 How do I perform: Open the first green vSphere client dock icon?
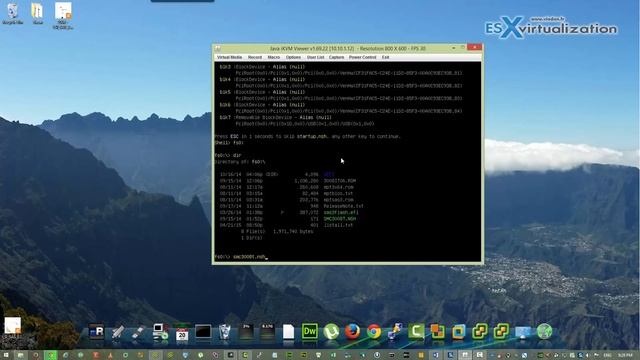[480, 331]
